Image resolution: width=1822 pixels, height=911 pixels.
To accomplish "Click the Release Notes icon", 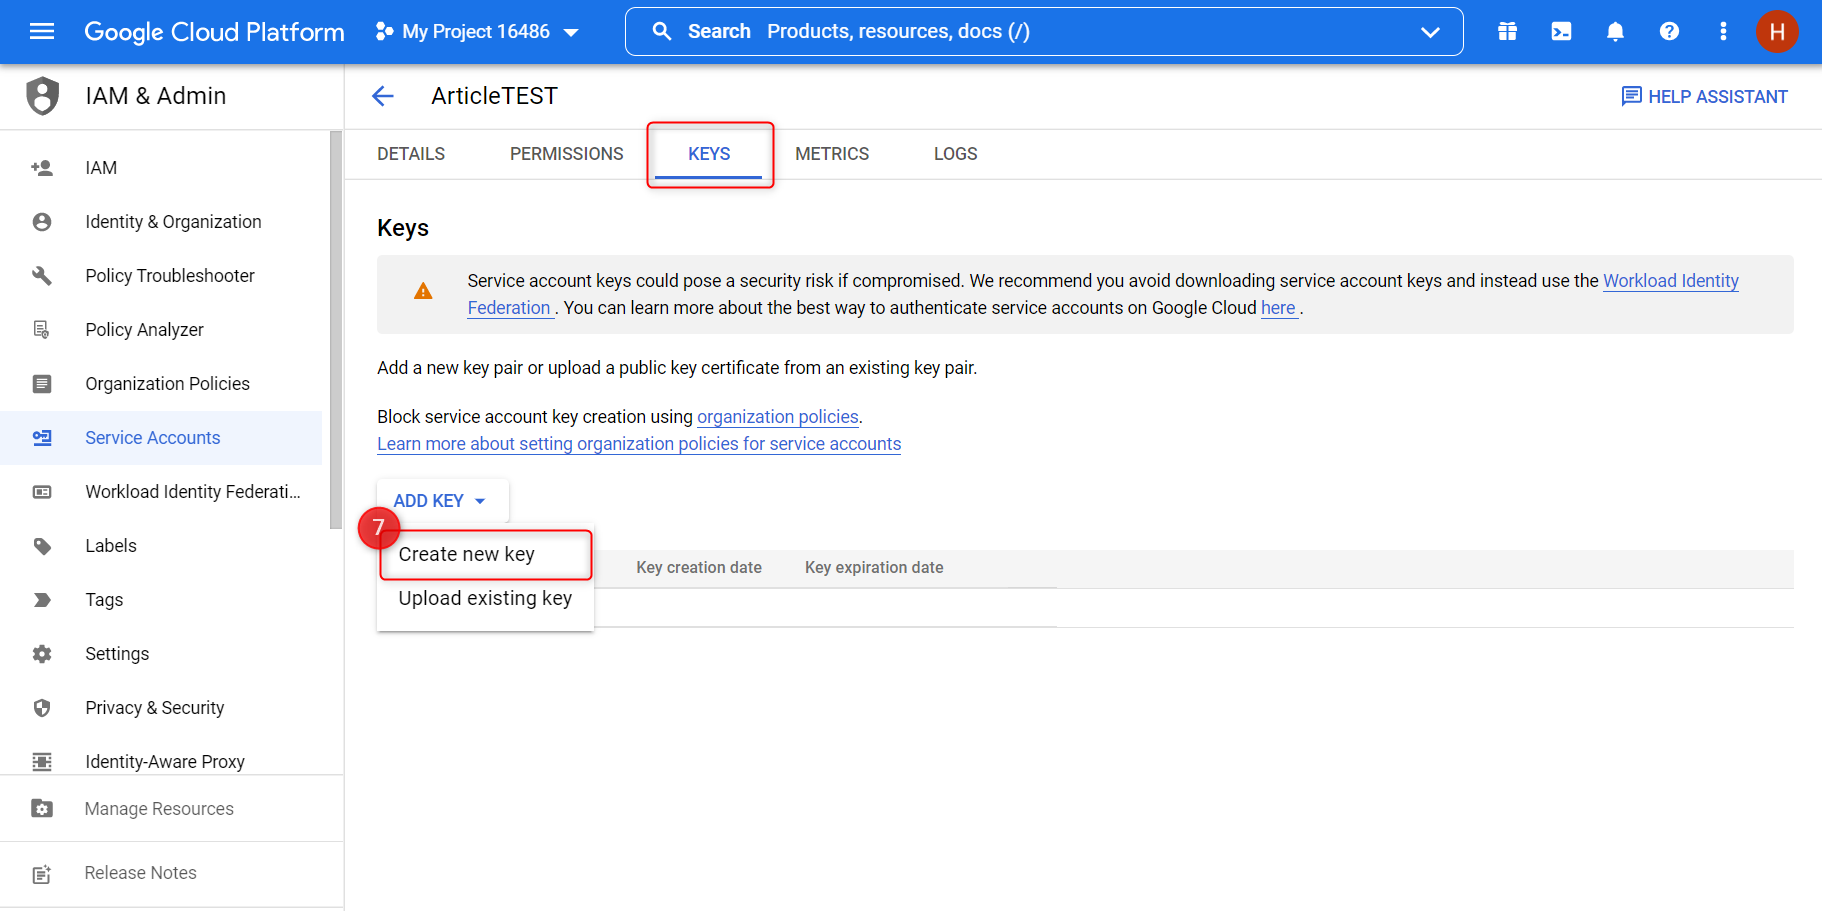I will click(x=42, y=874).
